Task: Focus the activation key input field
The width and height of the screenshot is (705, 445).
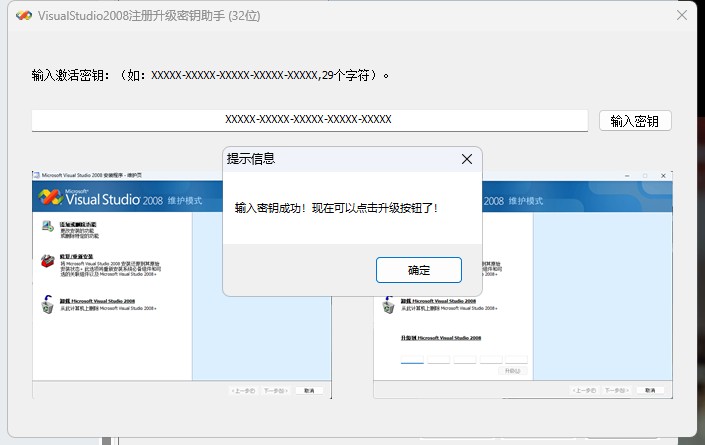Action: click(x=310, y=120)
